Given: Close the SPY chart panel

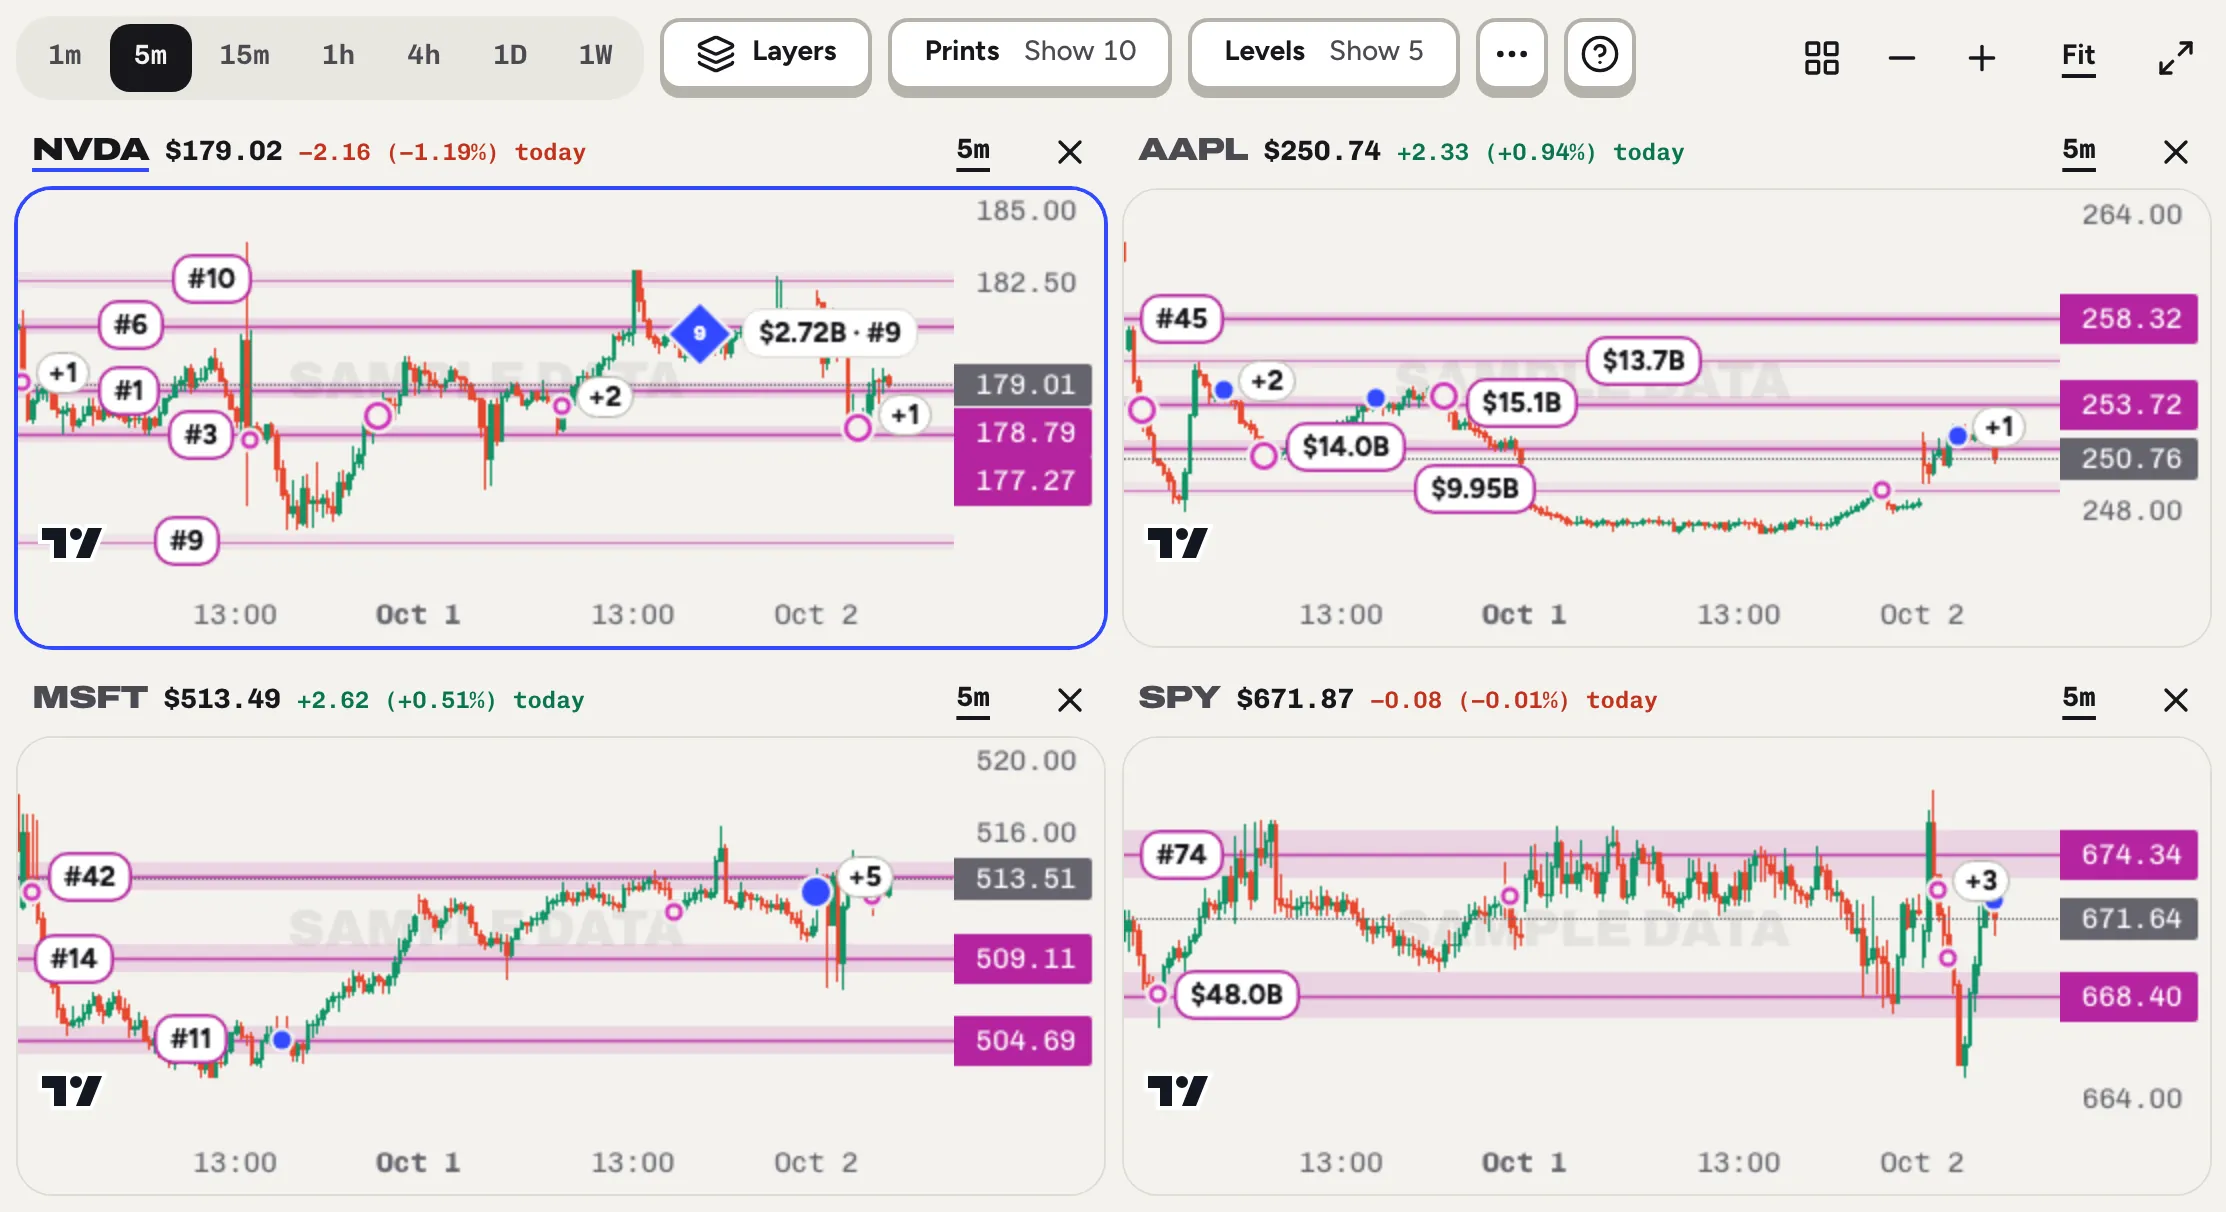Looking at the screenshot, I should 2175,700.
